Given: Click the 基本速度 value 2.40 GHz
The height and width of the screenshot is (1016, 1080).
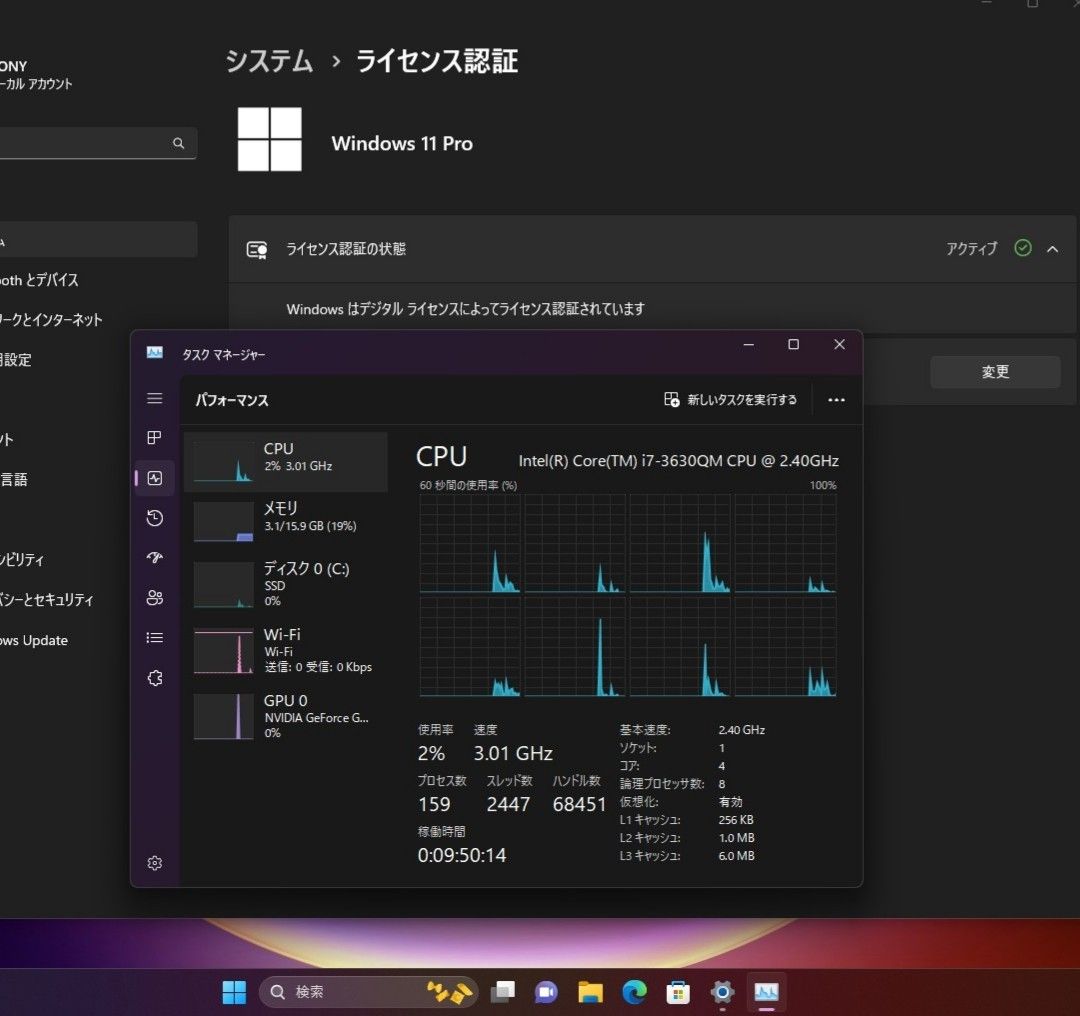Looking at the screenshot, I should tap(741, 730).
